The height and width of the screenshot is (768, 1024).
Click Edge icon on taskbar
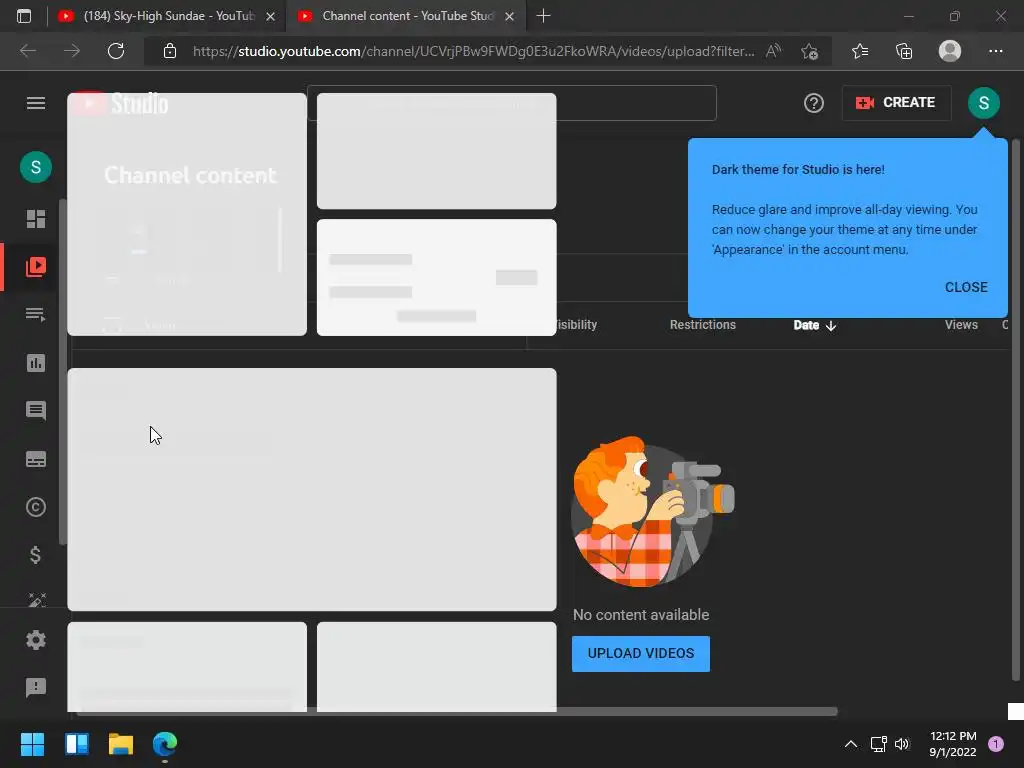pyautogui.click(x=165, y=744)
